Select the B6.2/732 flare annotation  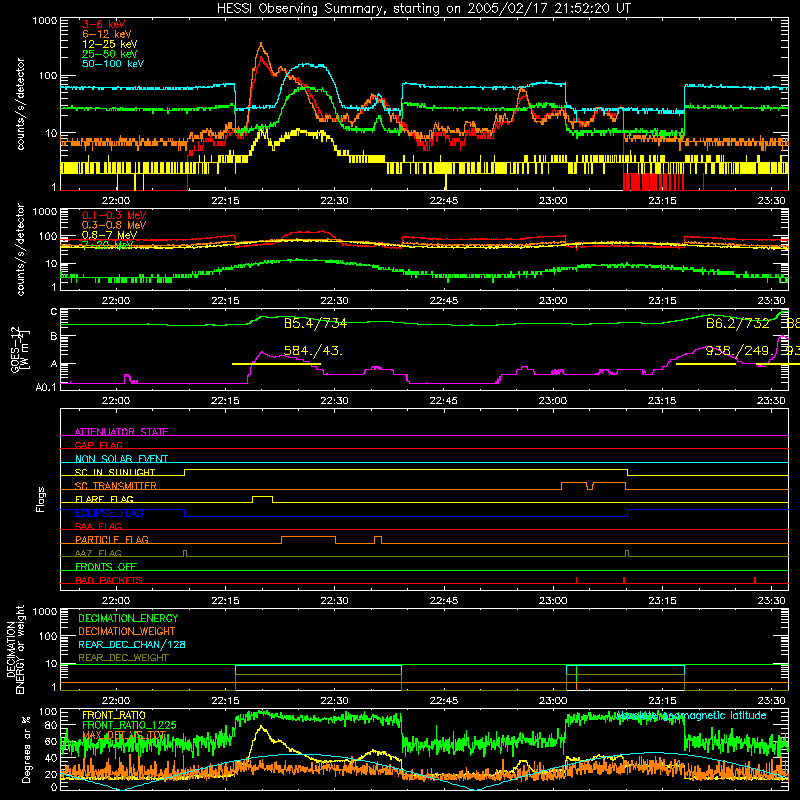click(x=737, y=323)
